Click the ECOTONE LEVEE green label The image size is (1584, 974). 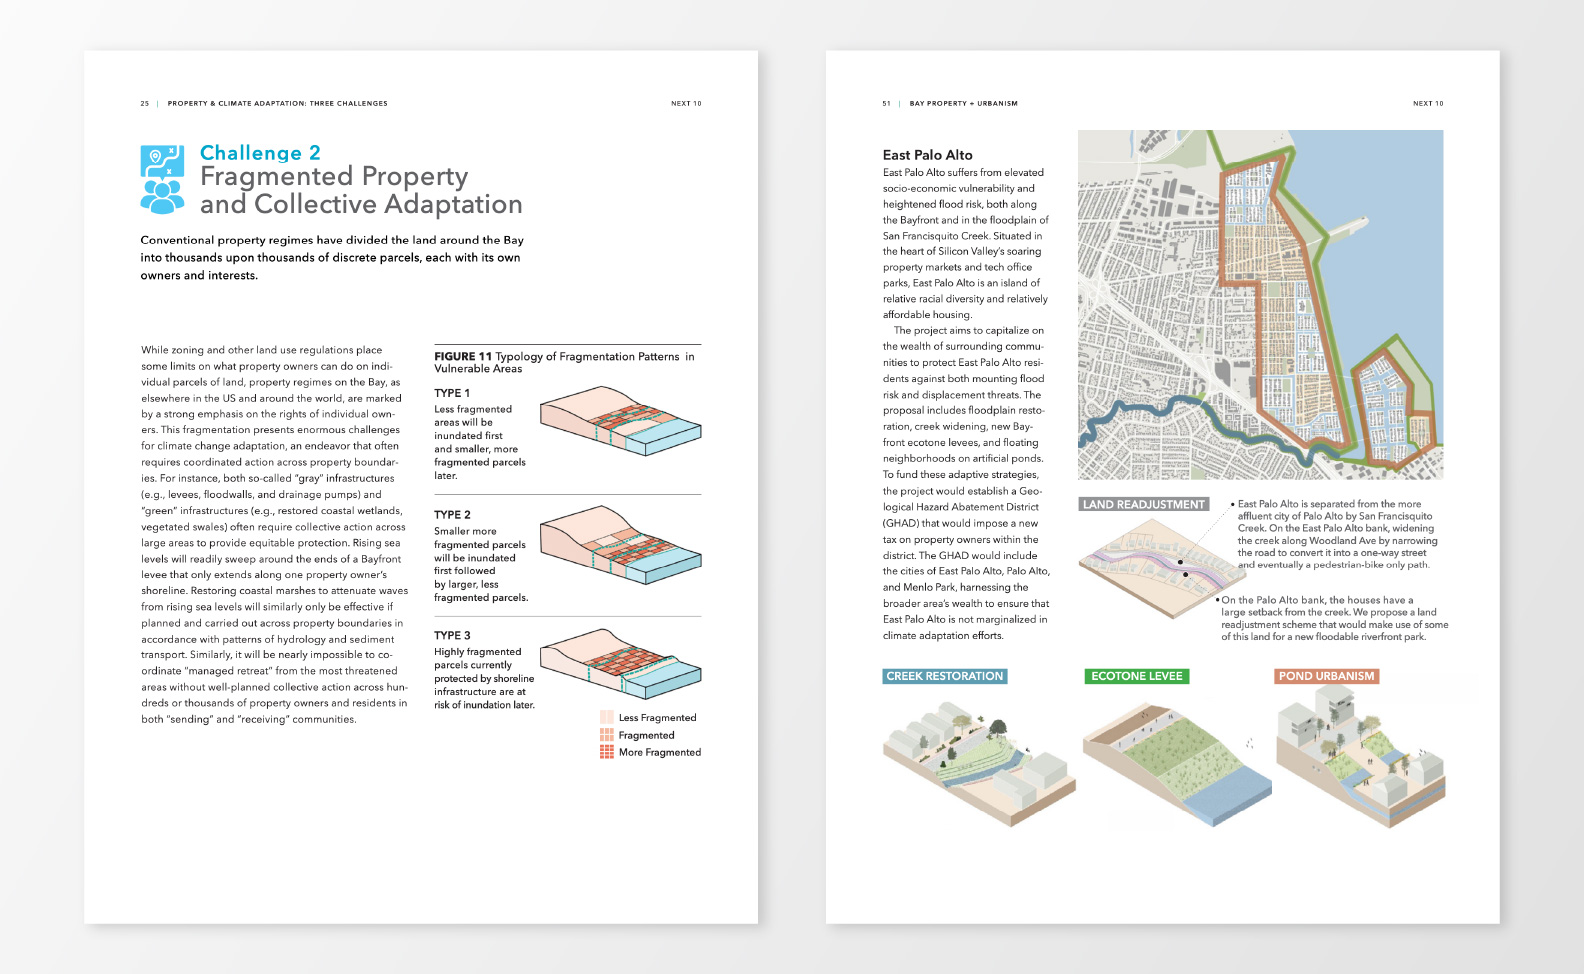click(x=1137, y=677)
